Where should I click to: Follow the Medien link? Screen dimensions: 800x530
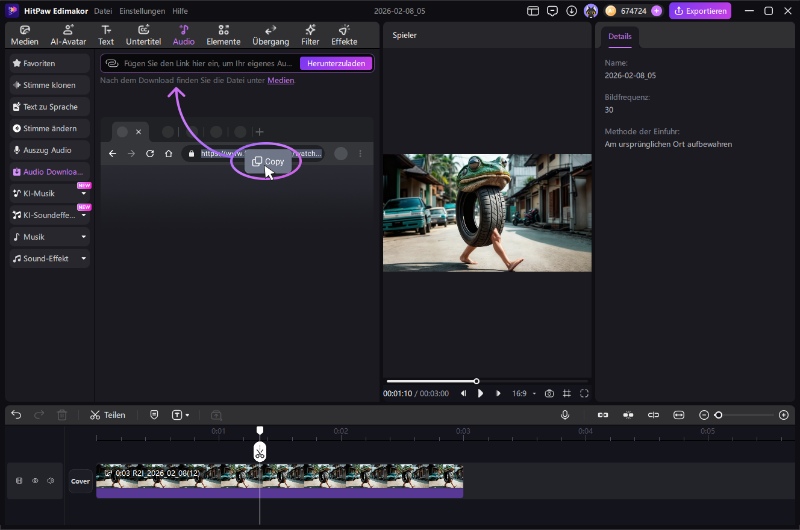coord(280,80)
